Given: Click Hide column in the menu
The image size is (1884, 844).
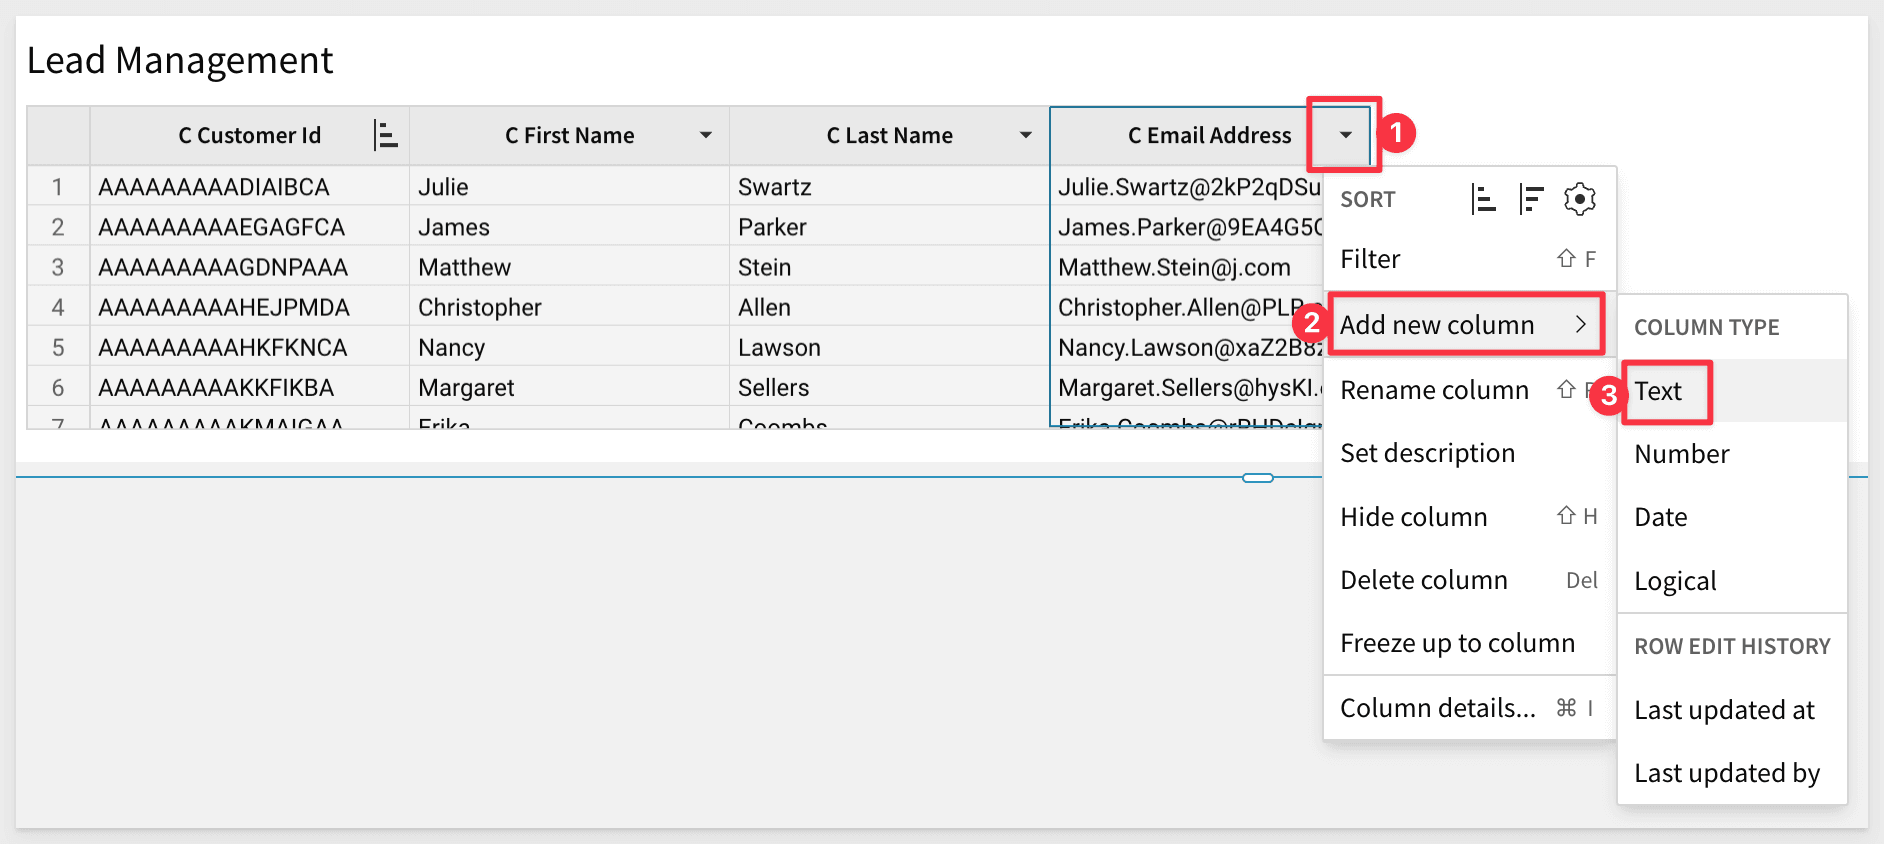Looking at the screenshot, I should pyautogui.click(x=1414, y=517).
